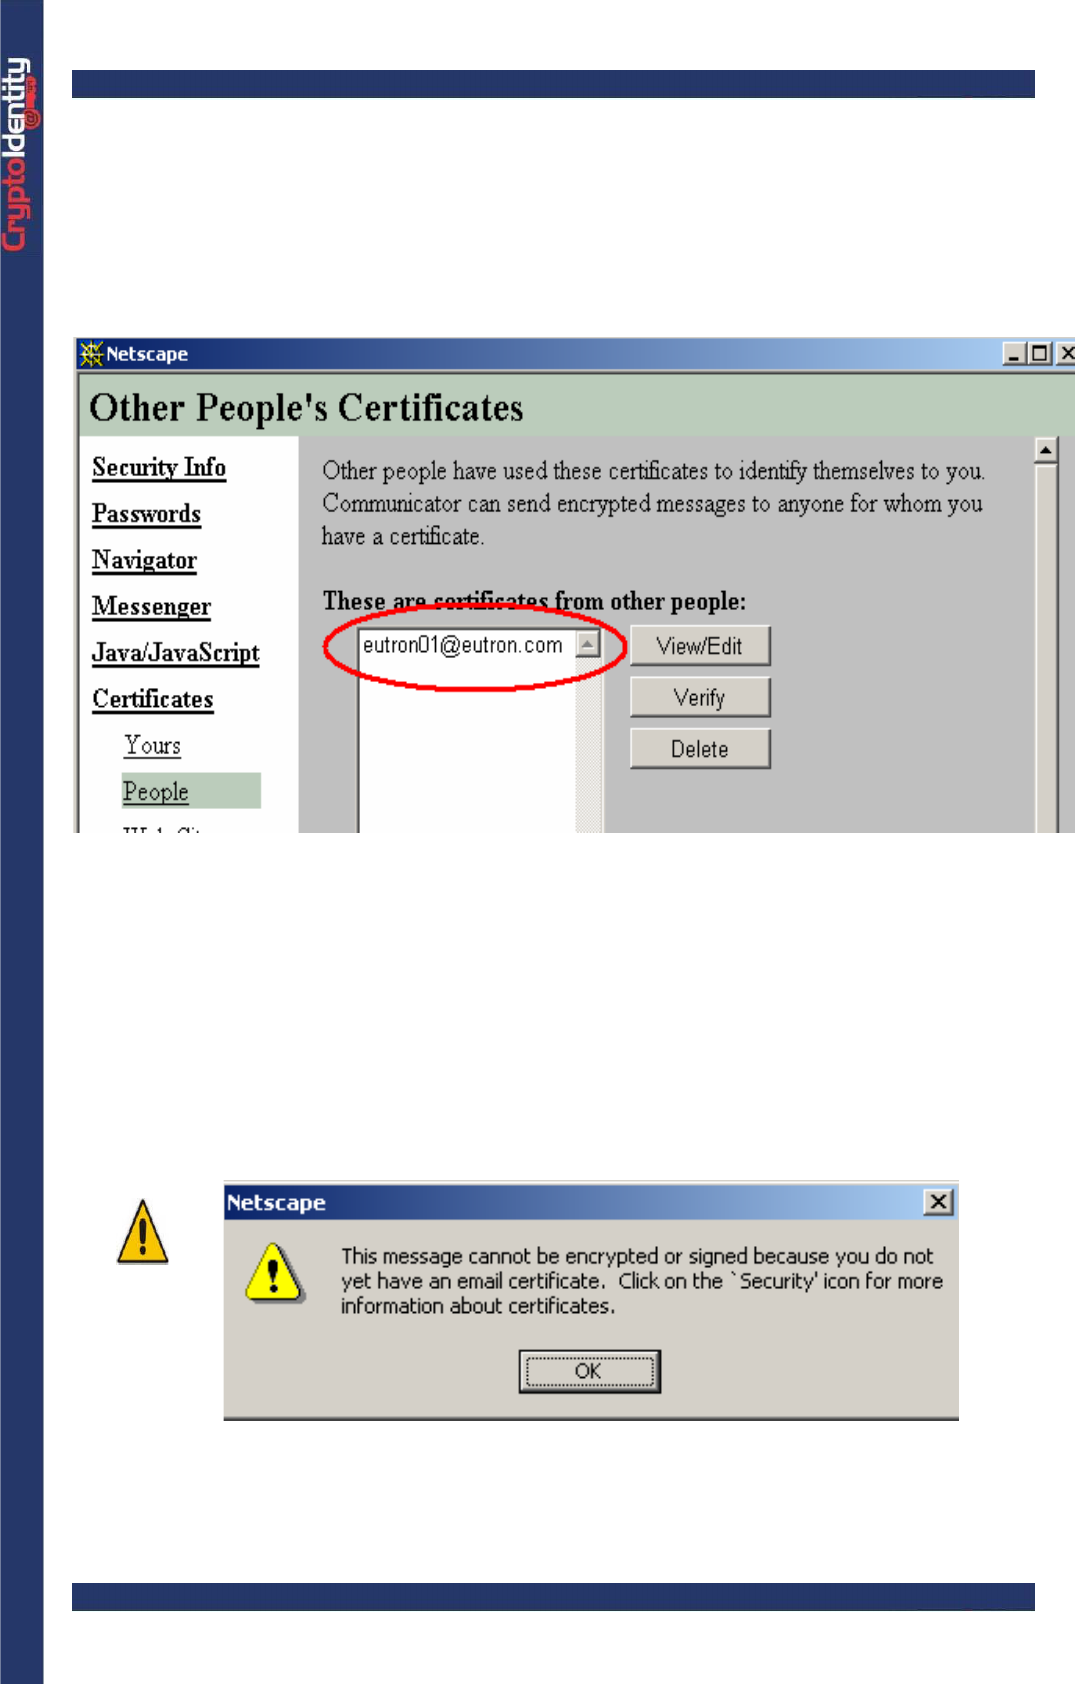This screenshot has width=1075, height=1684.
Task: Open the Java/JavaScript link
Action: [x=176, y=653]
